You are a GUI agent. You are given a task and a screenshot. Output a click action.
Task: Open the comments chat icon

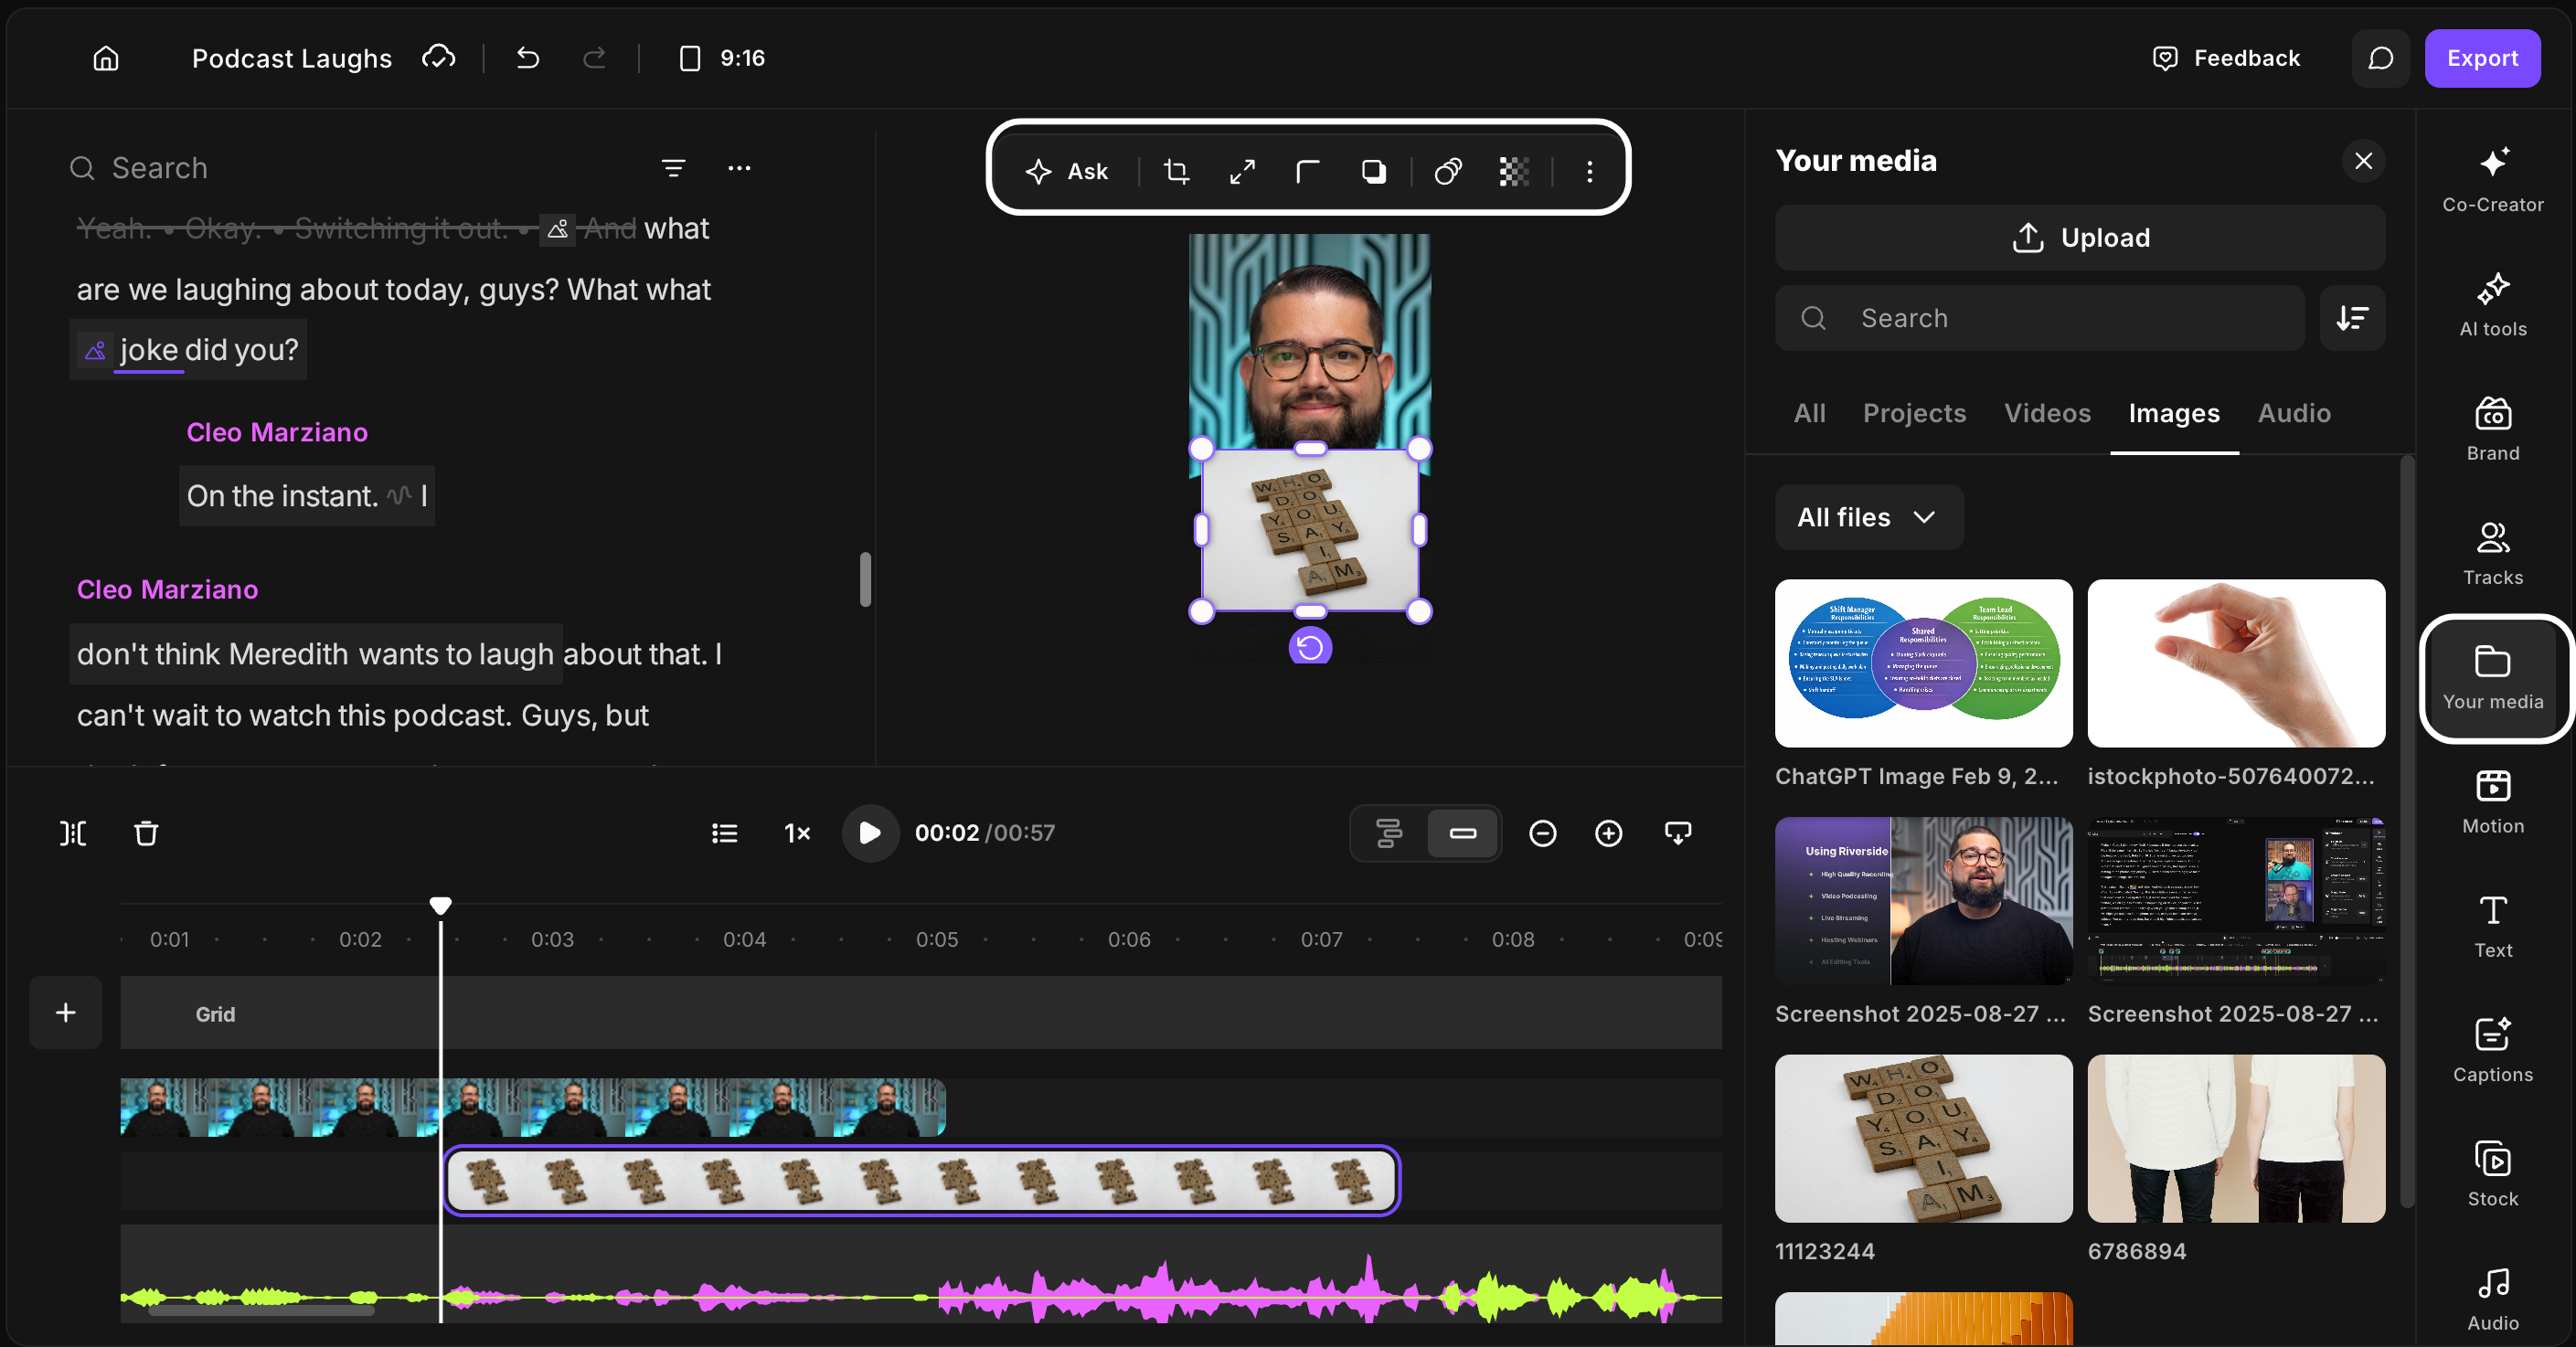pyautogui.click(x=2380, y=58)
